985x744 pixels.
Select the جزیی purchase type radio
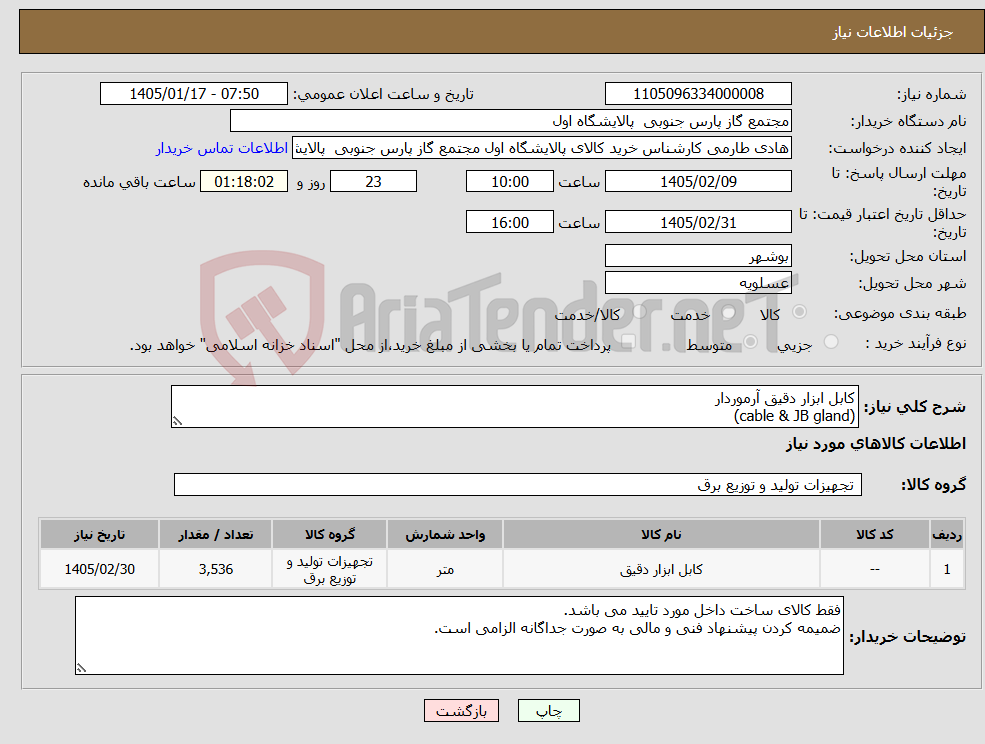point(830,342)
